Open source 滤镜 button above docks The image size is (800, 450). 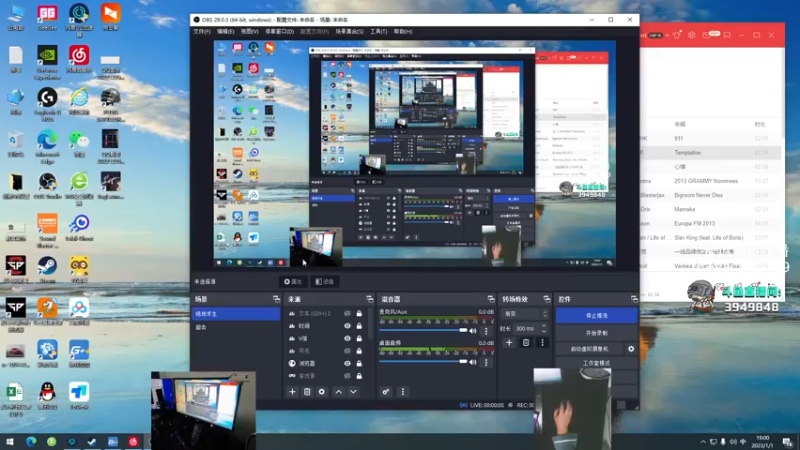point(324,282)
